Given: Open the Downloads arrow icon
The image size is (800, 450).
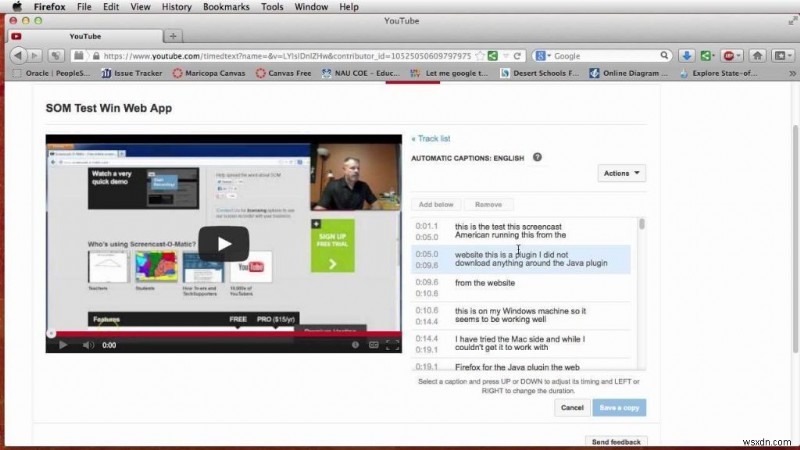Looking at the screenshot, I should 686,56.
